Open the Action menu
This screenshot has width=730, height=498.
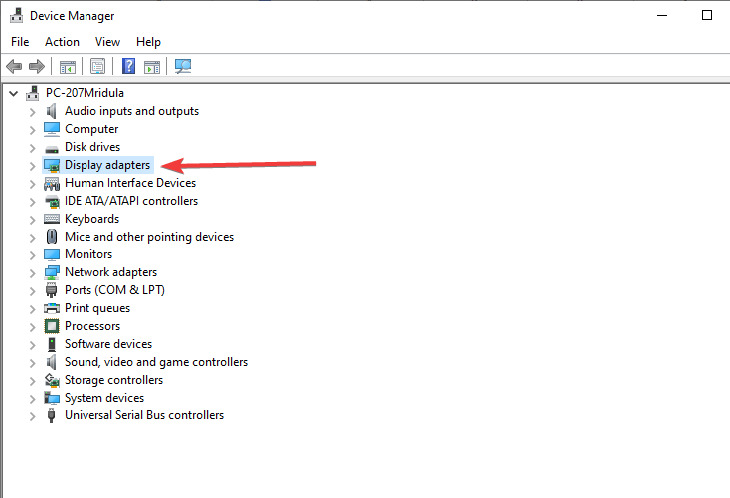[x=62, y=42]
